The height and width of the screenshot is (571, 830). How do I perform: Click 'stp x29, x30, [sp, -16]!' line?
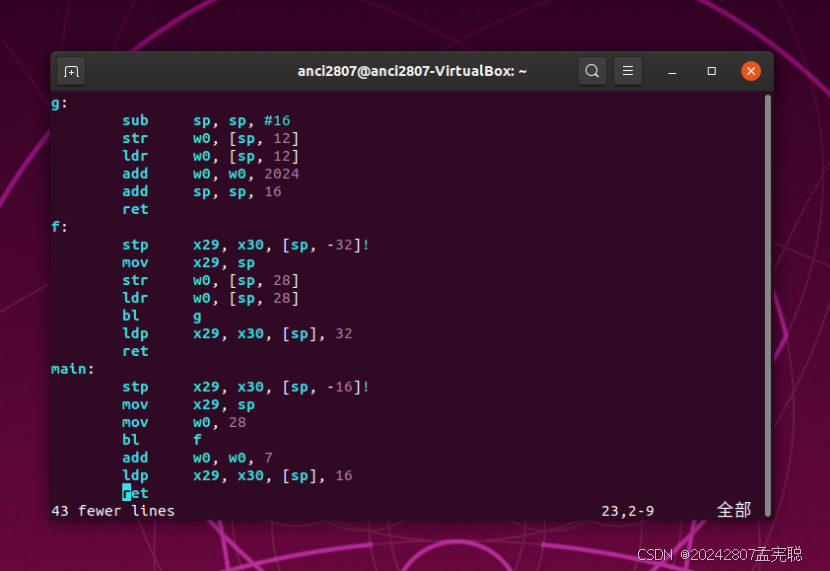pos(246,387)
